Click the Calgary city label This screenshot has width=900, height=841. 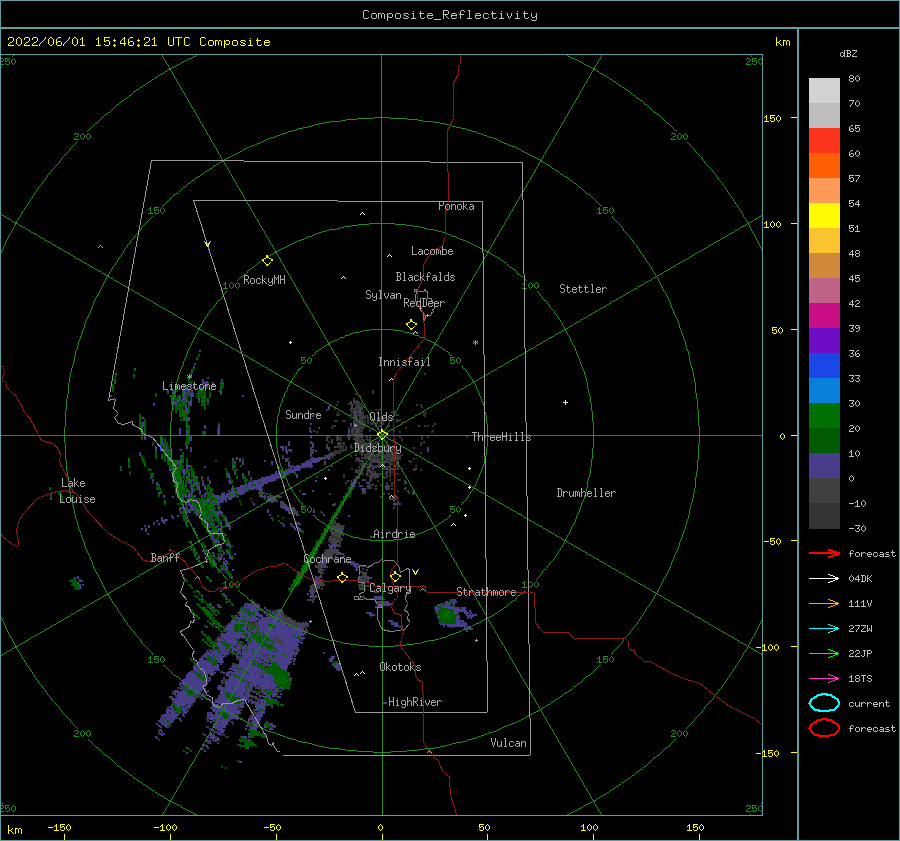pyautogui.click(x=390, y=588)
